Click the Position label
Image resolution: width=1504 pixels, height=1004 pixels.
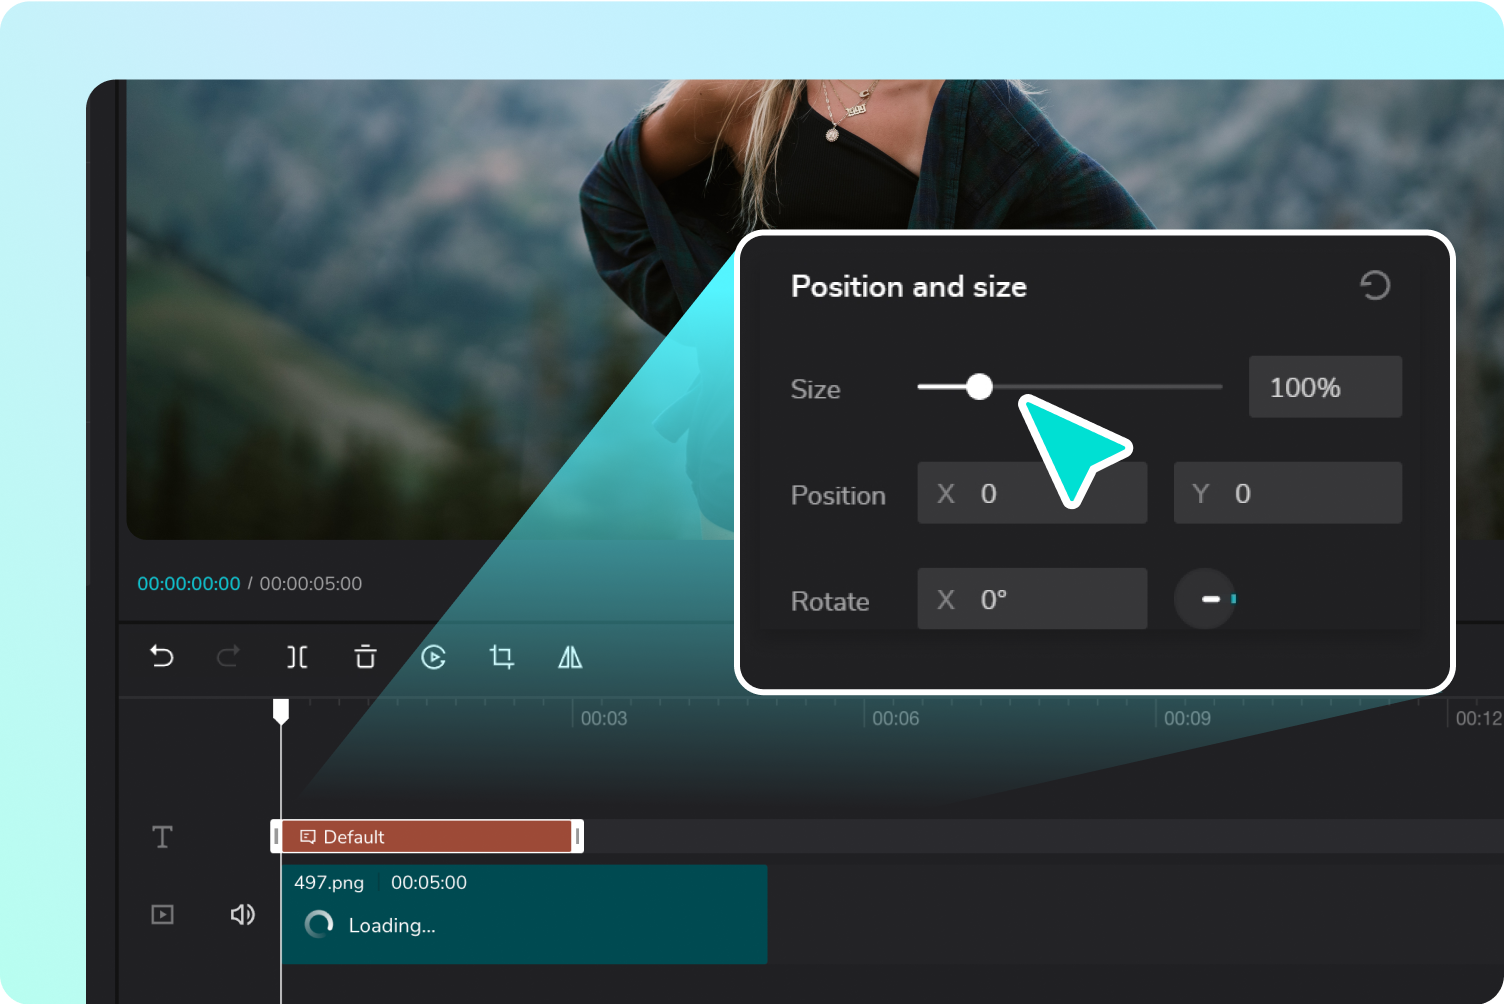click(x=838, y=496)
